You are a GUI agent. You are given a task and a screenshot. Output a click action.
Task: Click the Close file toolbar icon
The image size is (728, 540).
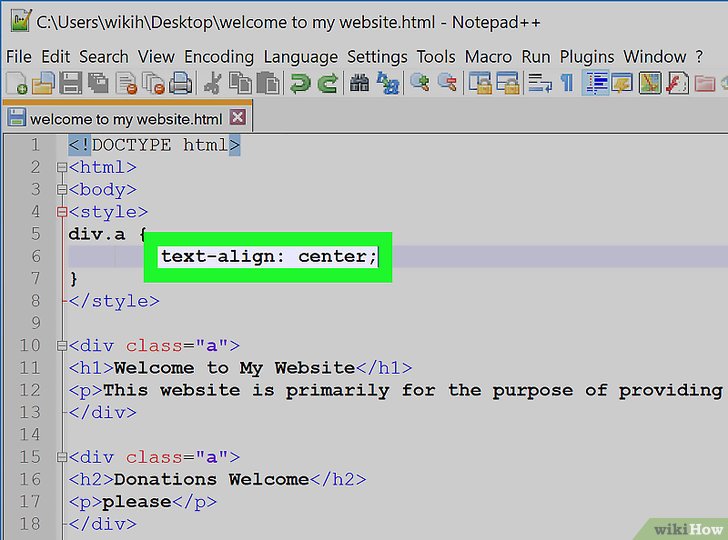click(126, 84)
